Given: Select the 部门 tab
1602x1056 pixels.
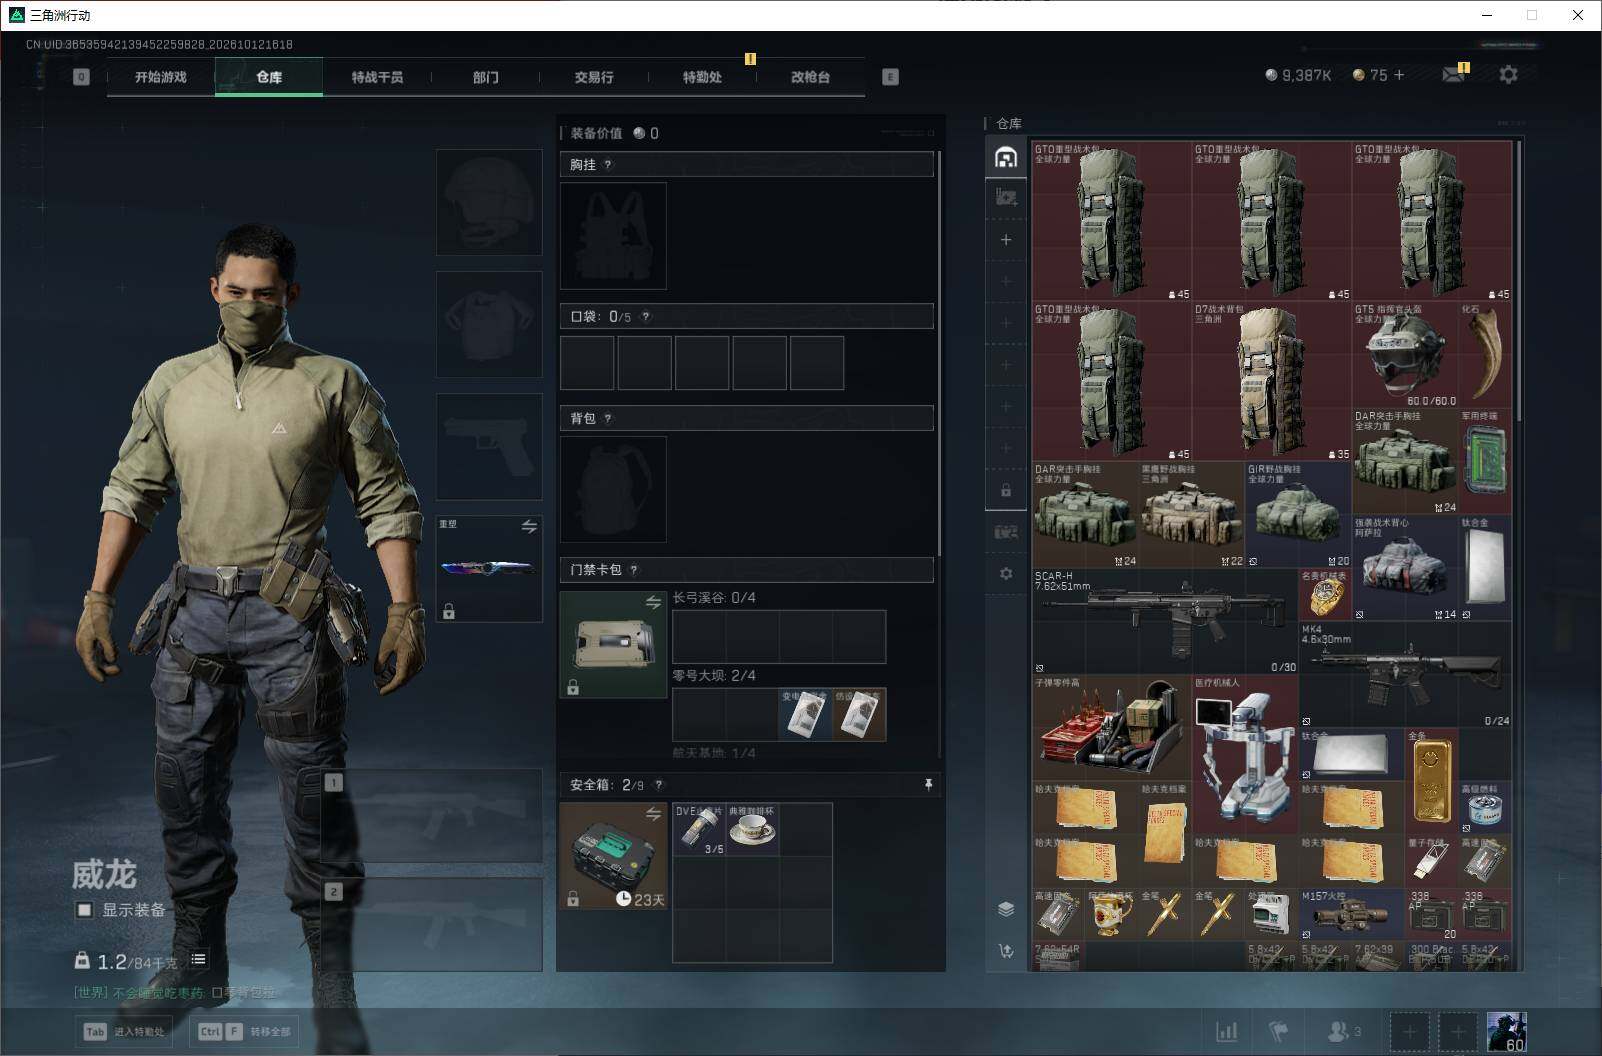Looking at the screenshot, I should pyautogui.click(x=486, y=77).
